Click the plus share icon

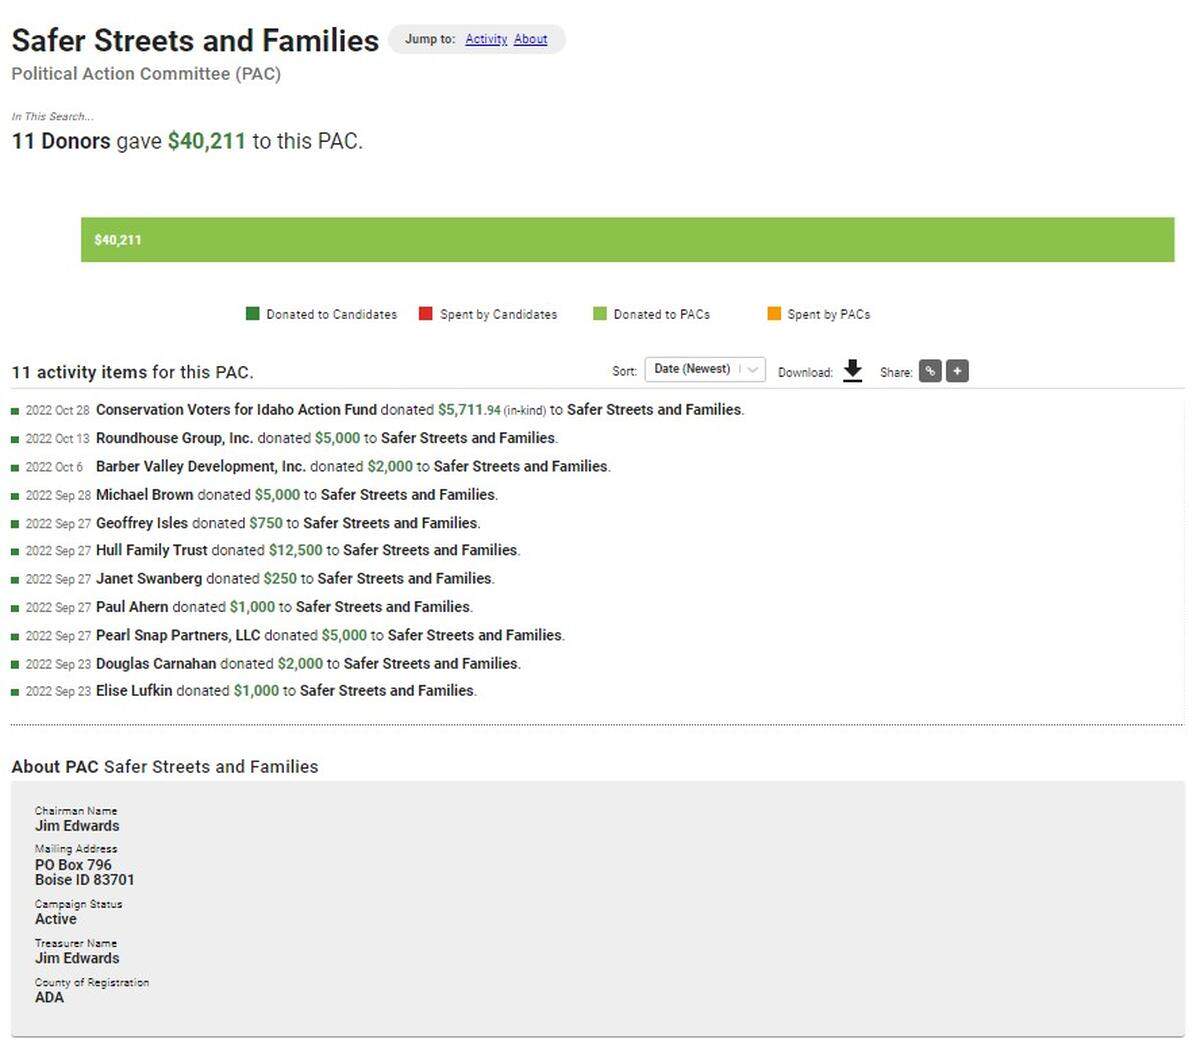point(957,371)
